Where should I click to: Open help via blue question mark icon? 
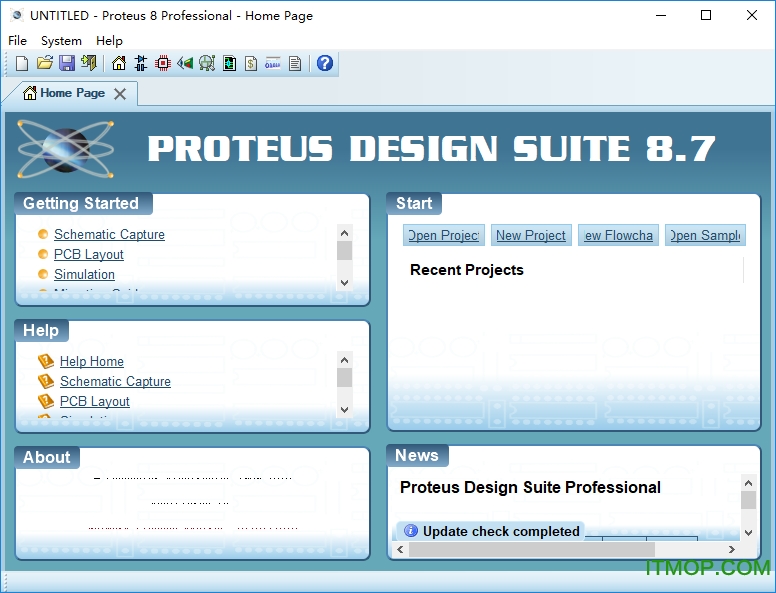(325, 63)
